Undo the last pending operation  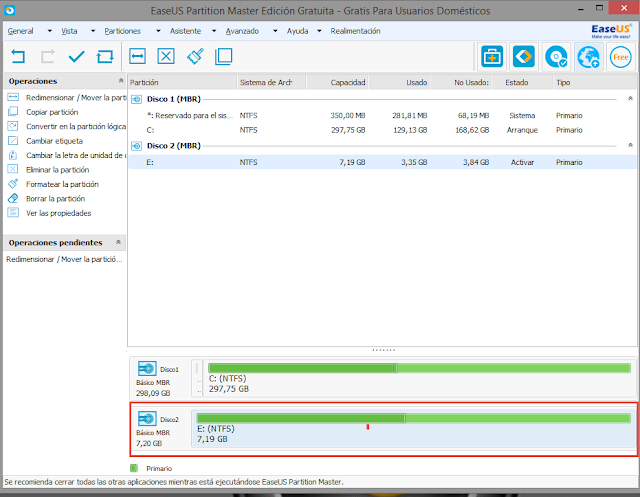click(x=18, y=56)
